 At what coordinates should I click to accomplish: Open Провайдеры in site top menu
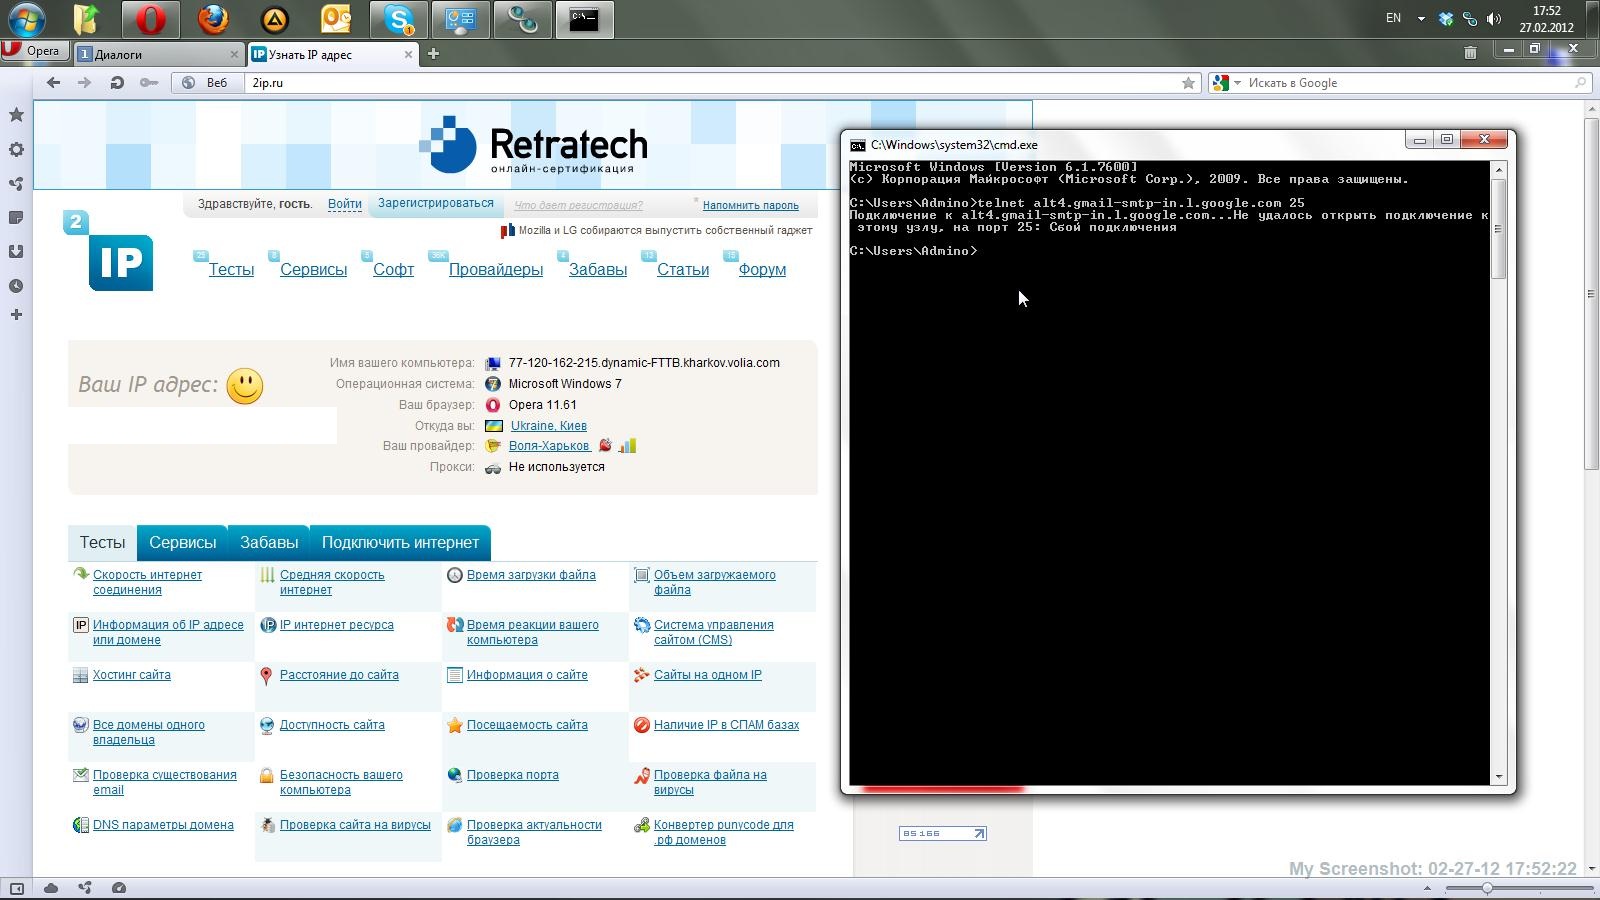point(496,269)
